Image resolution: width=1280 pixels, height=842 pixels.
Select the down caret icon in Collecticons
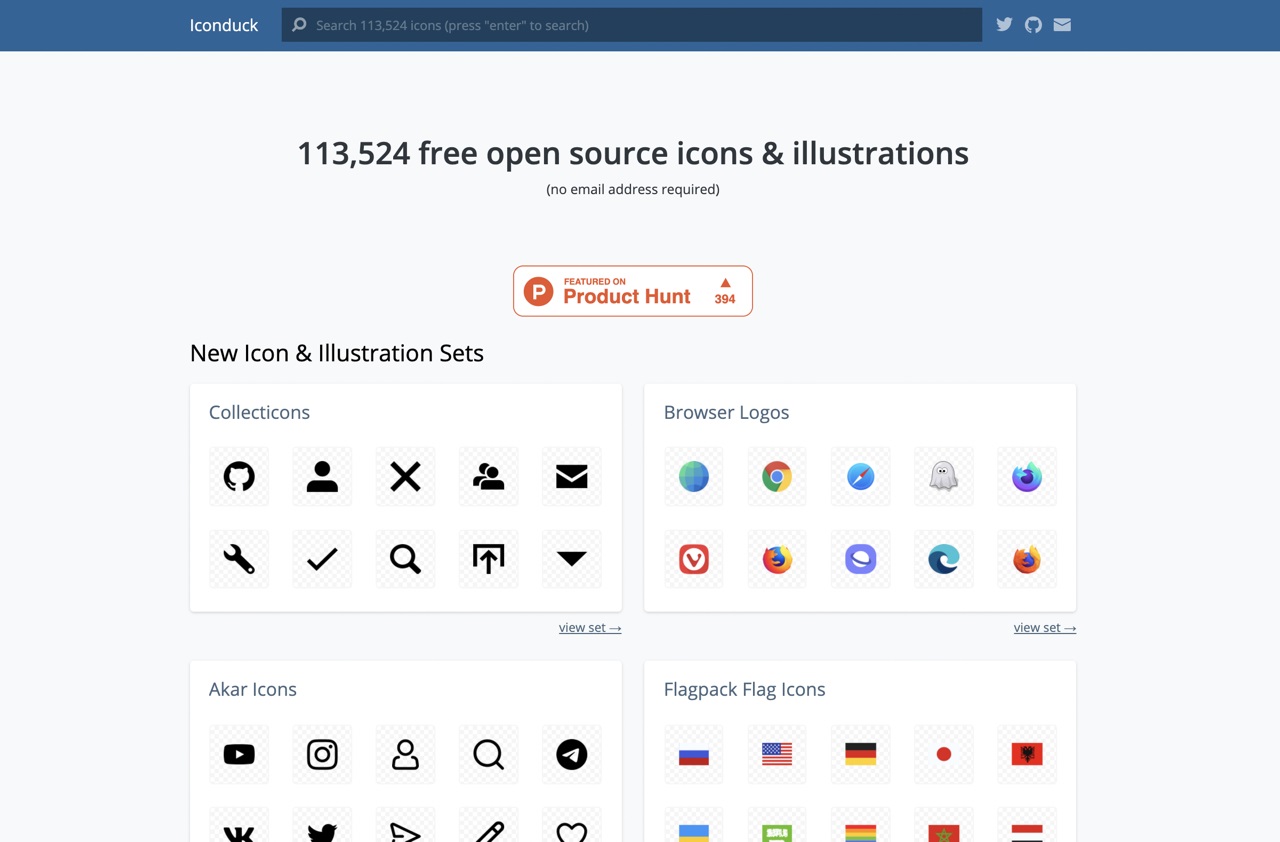click(x=572, y=559)
